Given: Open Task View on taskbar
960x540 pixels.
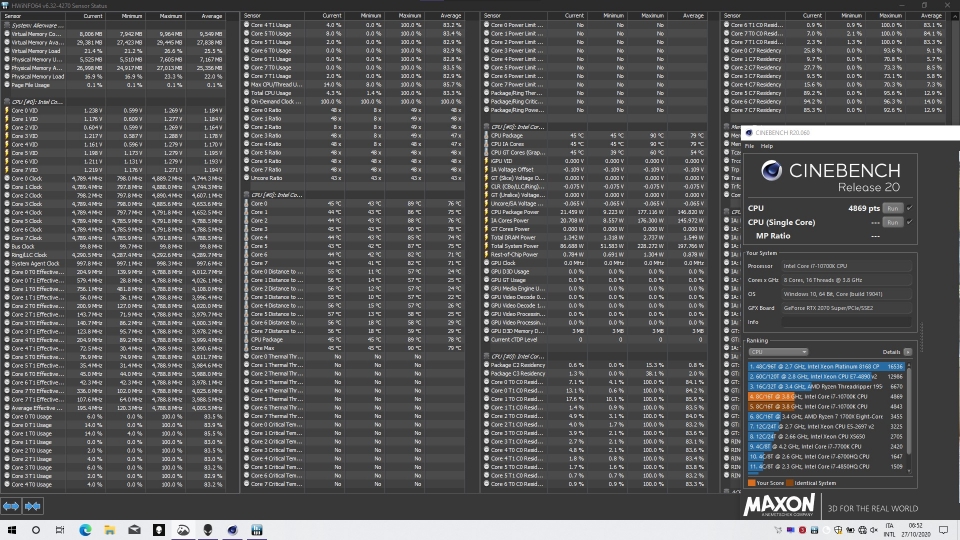Looking at the screenshot, I should pos(60,530).
